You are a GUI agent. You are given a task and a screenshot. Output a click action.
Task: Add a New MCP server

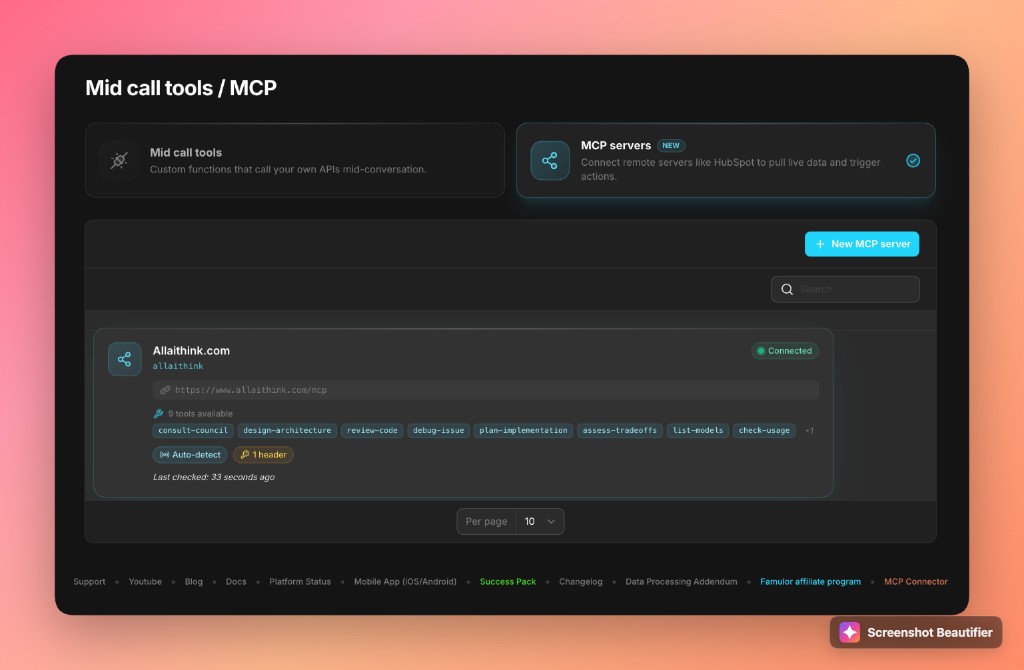coord(861,244)
